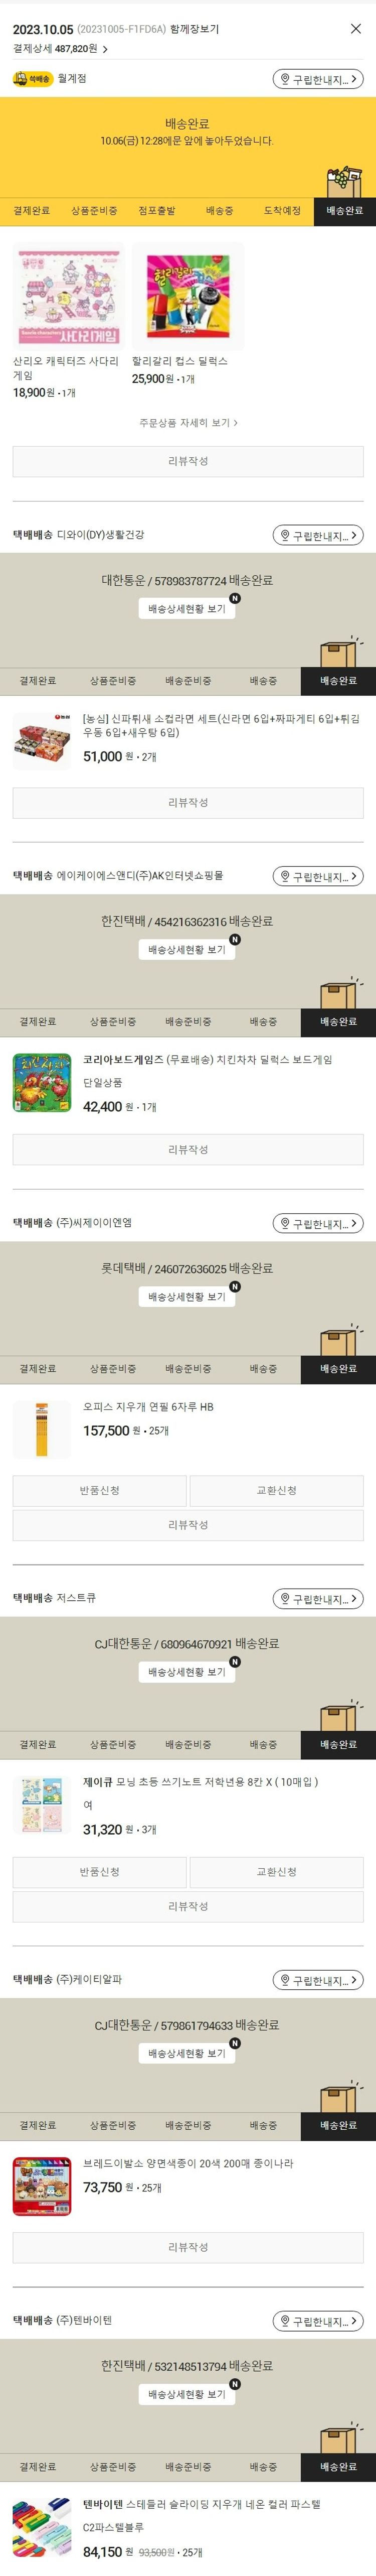Write review for 치킨차차 보드게임
Image resolution: width=376 pixels, height=2576 pixels.
(188, 1150)
